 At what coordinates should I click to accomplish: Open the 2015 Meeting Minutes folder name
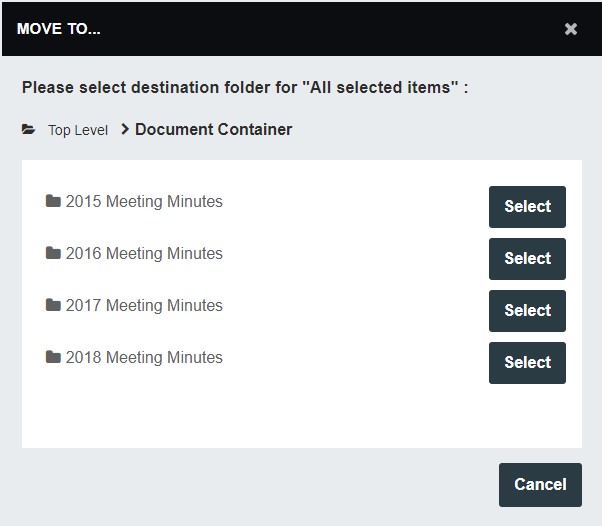pos(144,201)
